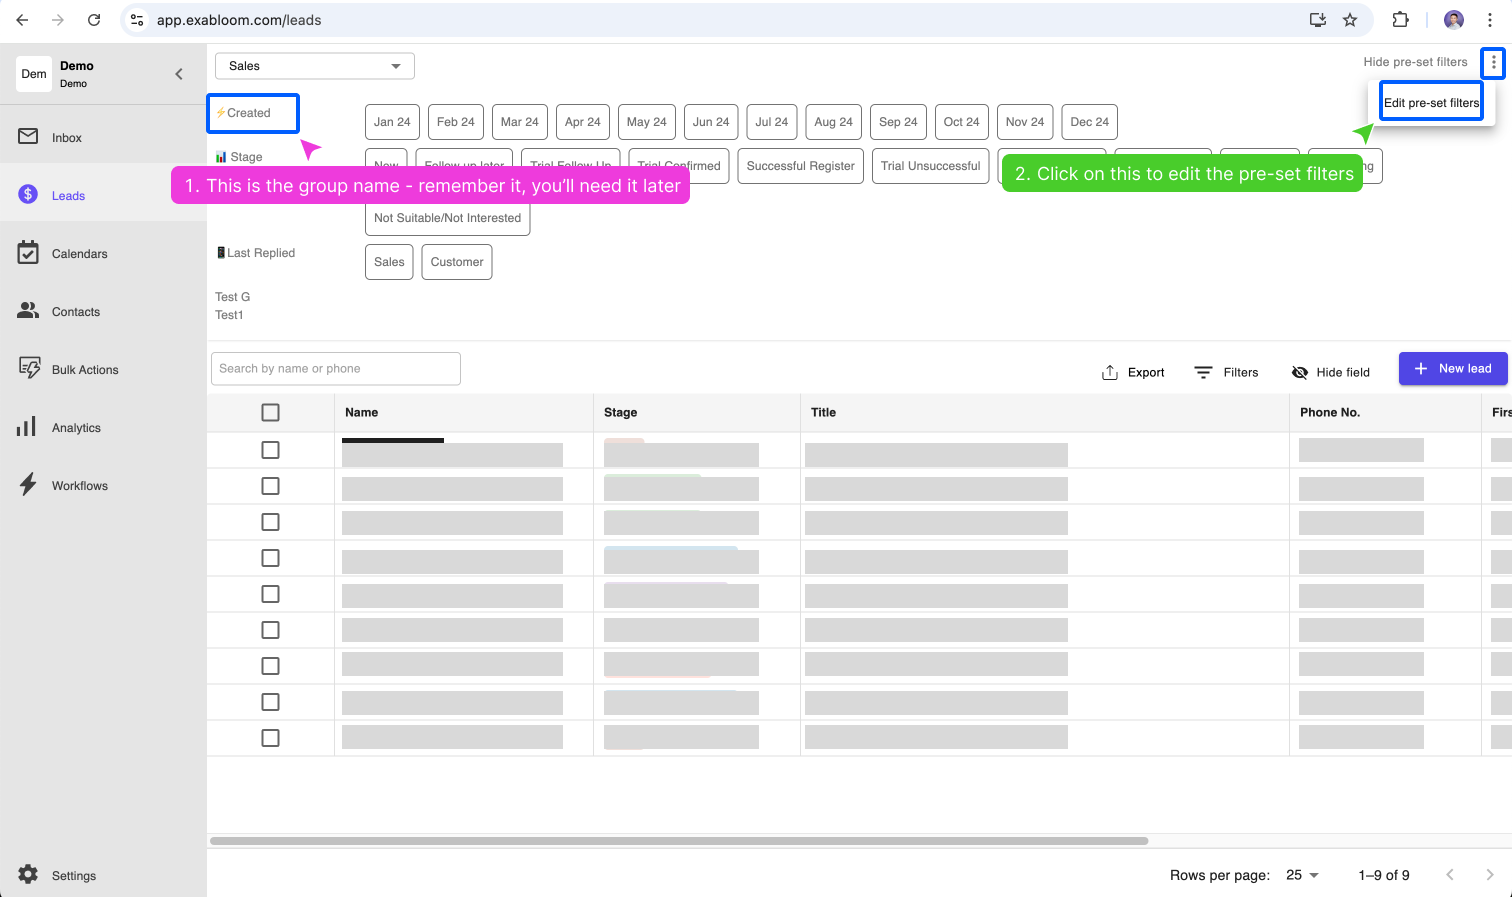This screenshot has height=897, width=1512.
Task: Bookmark page with the star icon
Action: tap(1350, 20)
